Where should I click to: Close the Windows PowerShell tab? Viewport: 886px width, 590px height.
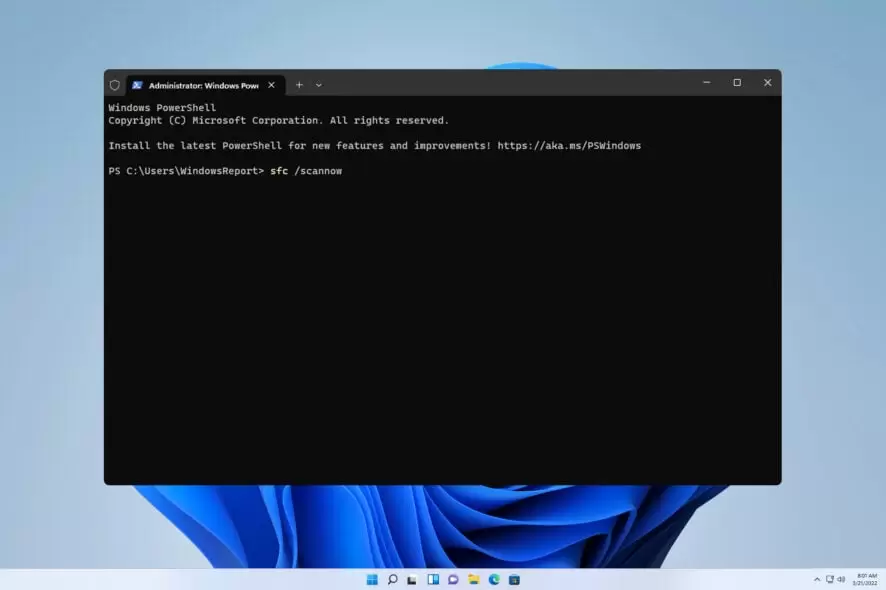point(271,85)
